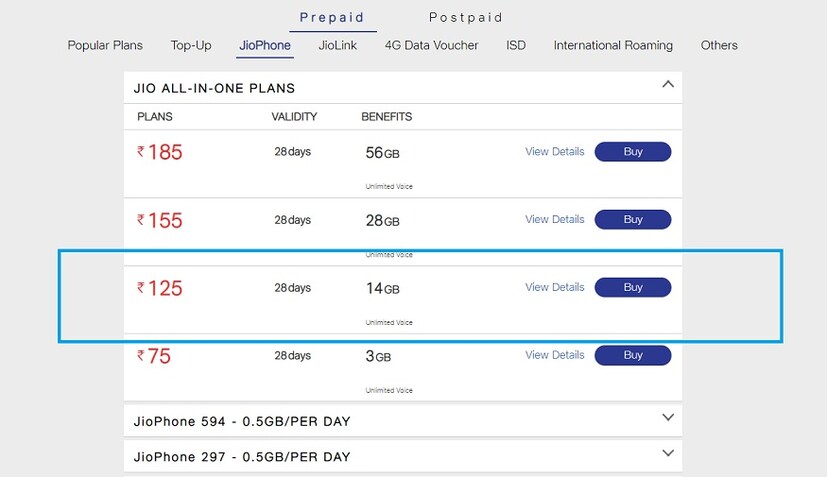Viewport: 827px width, 477px height.
Task: Buy the ₹185 plan
Action: (x=633, y=152)
